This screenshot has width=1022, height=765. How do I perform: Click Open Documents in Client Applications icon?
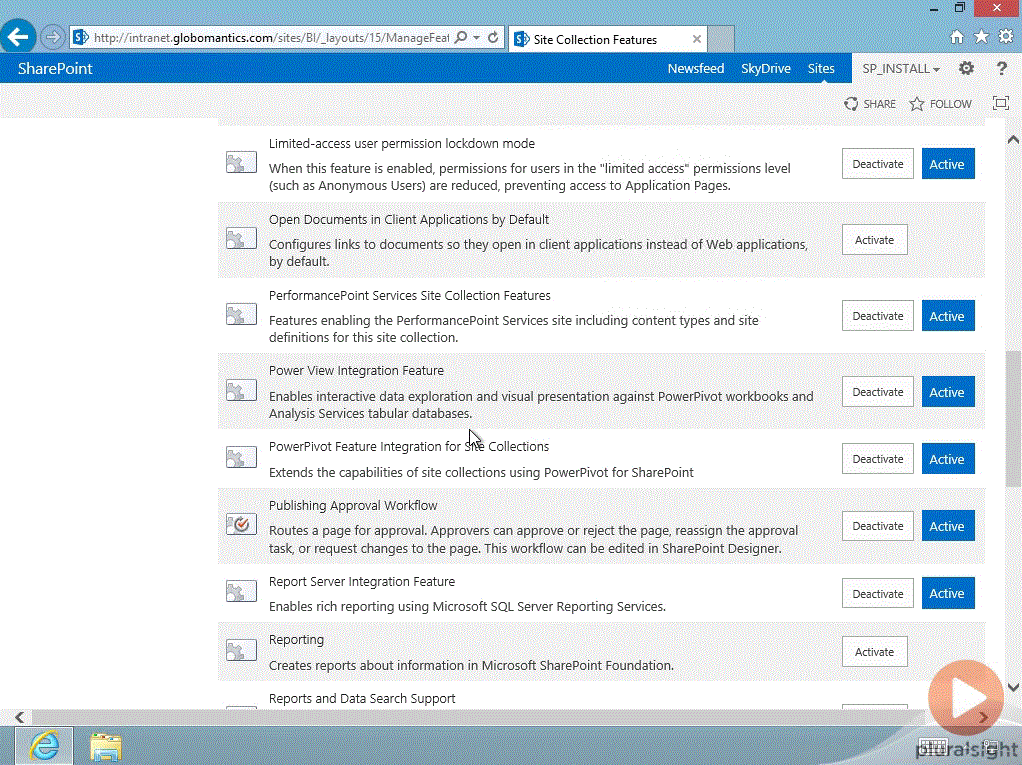click(x=241, y=238)
